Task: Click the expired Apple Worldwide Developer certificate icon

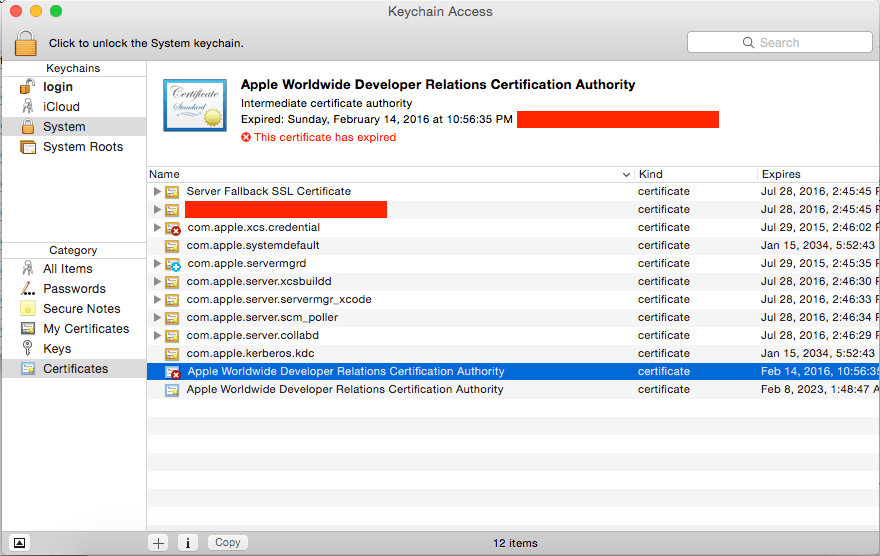Action: tap(172, 372)
